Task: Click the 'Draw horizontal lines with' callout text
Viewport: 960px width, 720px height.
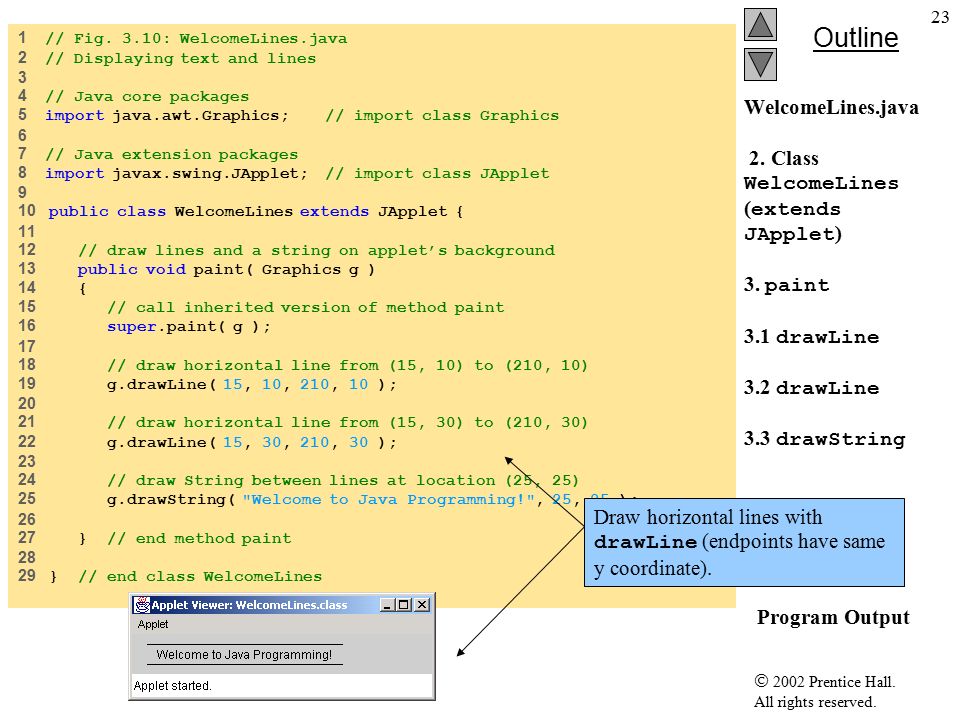Action: (708, 517)
